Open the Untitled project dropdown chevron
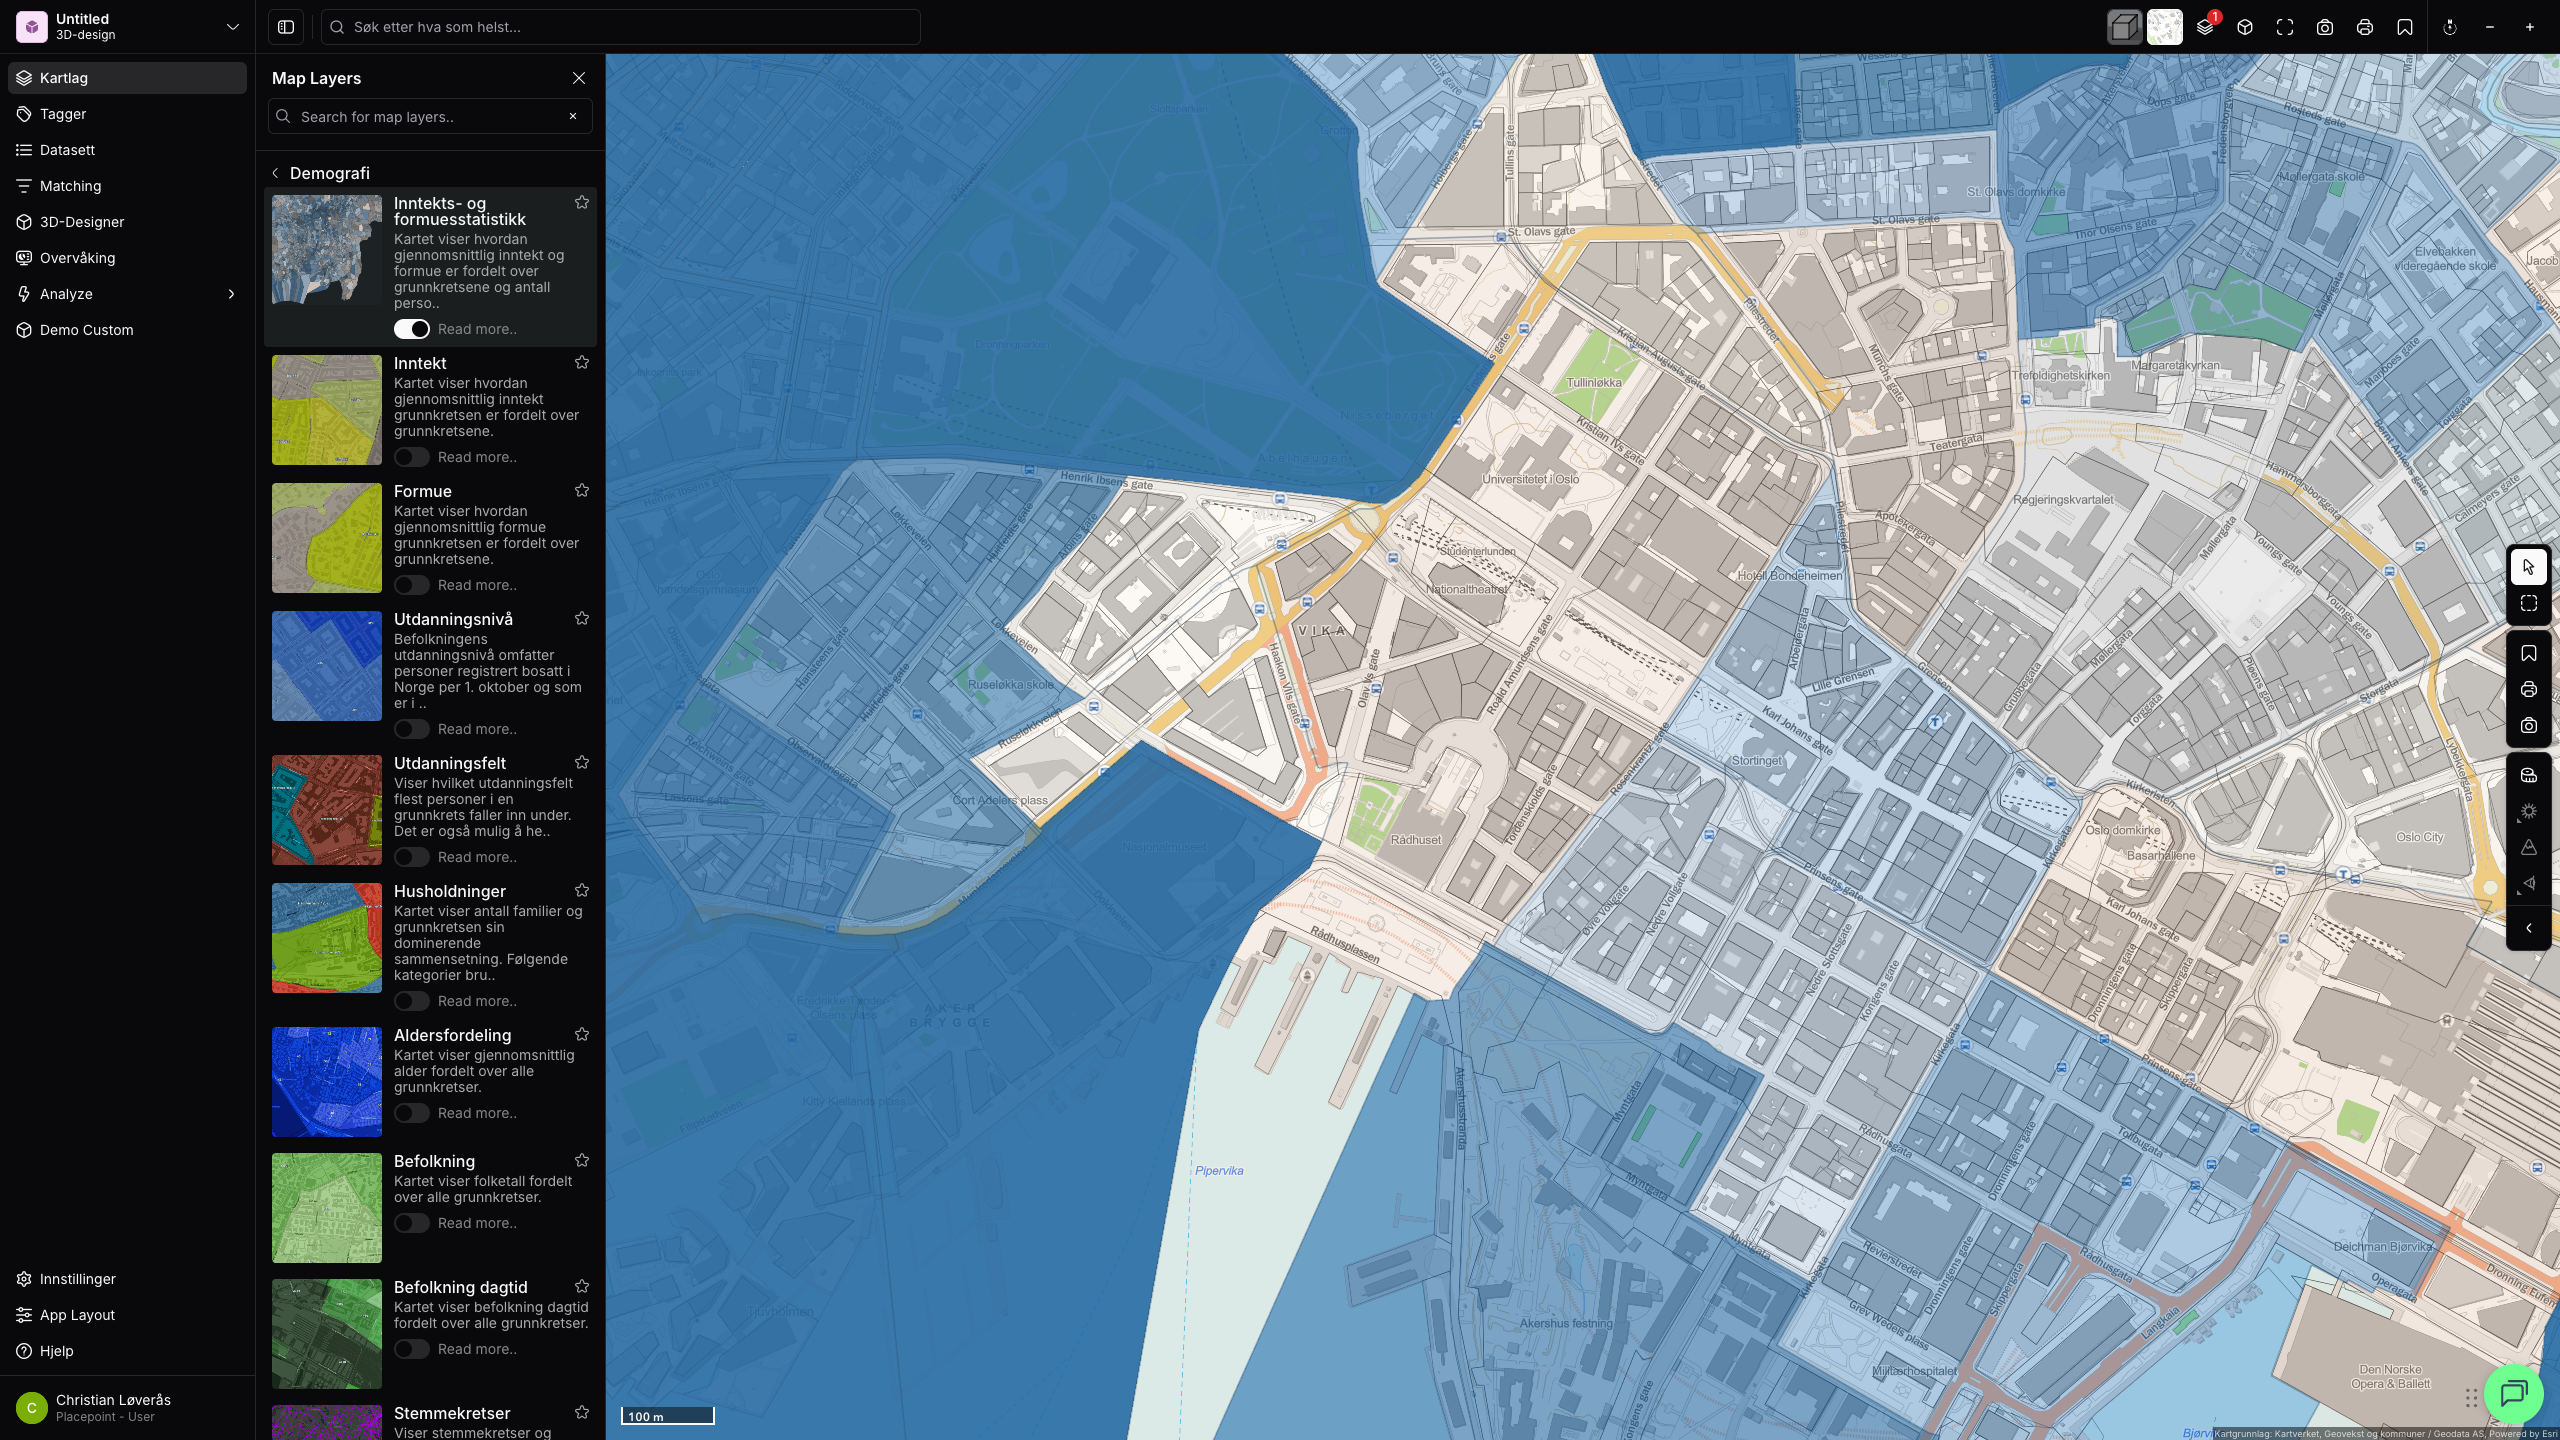 tap(233, 27)
